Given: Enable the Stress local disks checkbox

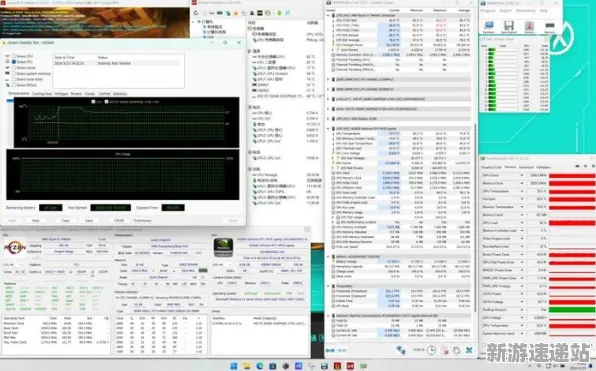Looking at the screenshot, I should pyautogui.click(x=14, y=79).
